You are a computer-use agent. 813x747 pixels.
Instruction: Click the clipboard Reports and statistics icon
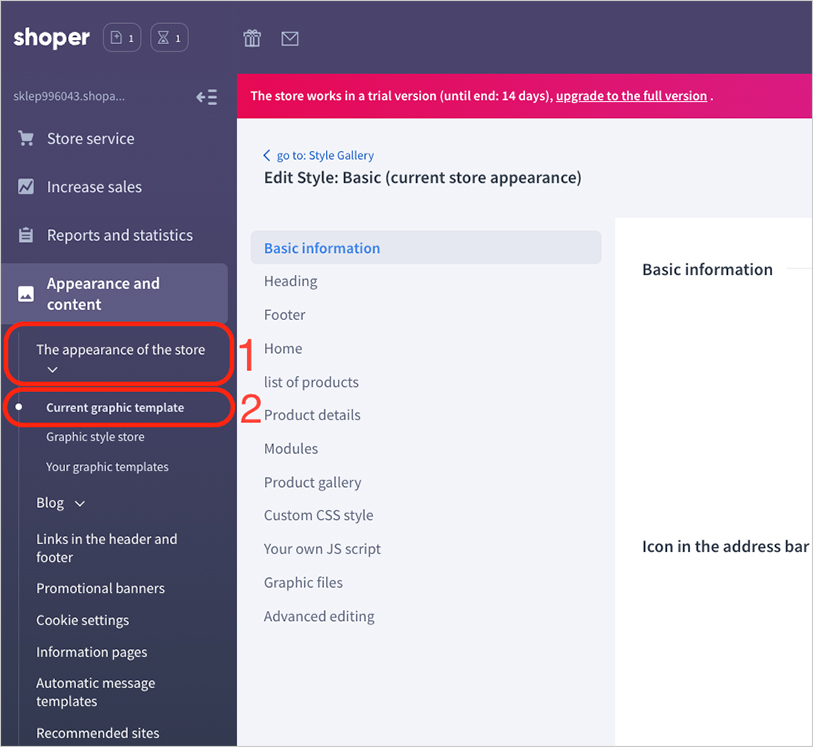[26, 235]
